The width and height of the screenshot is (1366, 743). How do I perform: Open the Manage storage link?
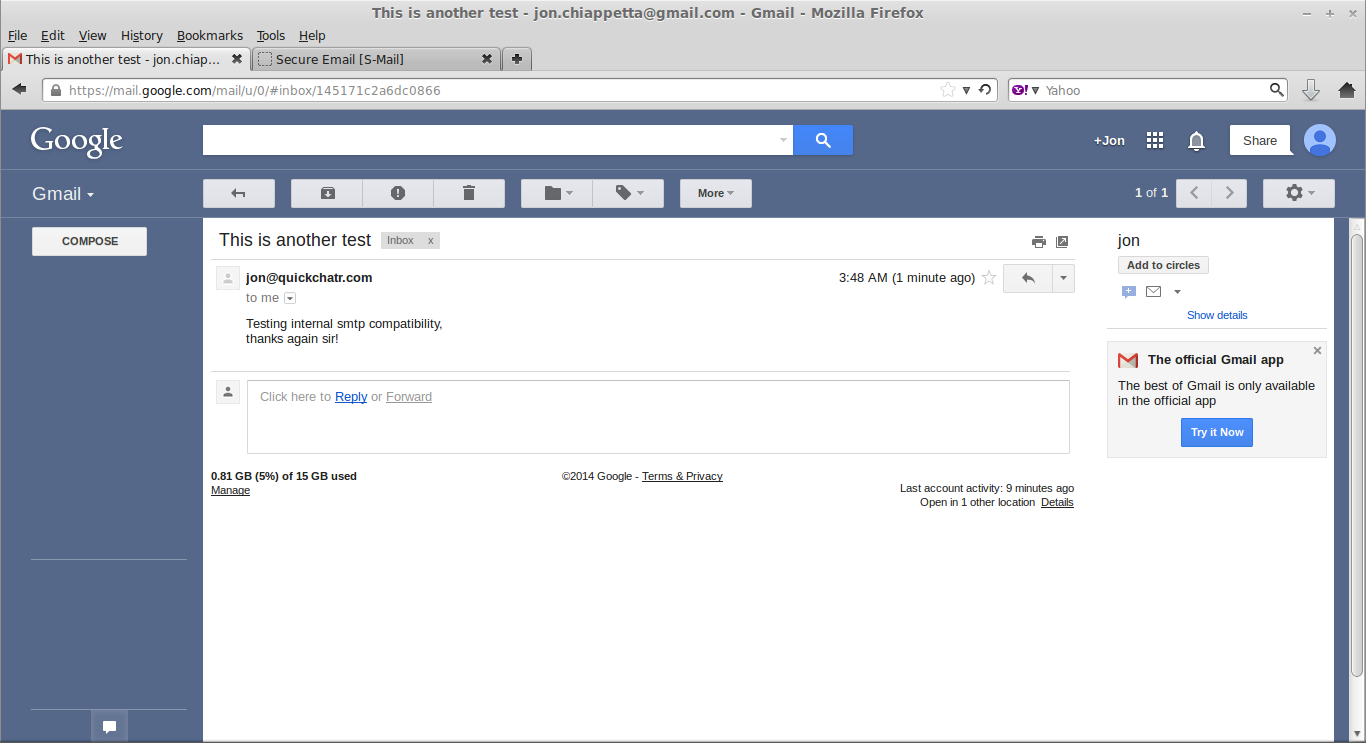(230, 490)
